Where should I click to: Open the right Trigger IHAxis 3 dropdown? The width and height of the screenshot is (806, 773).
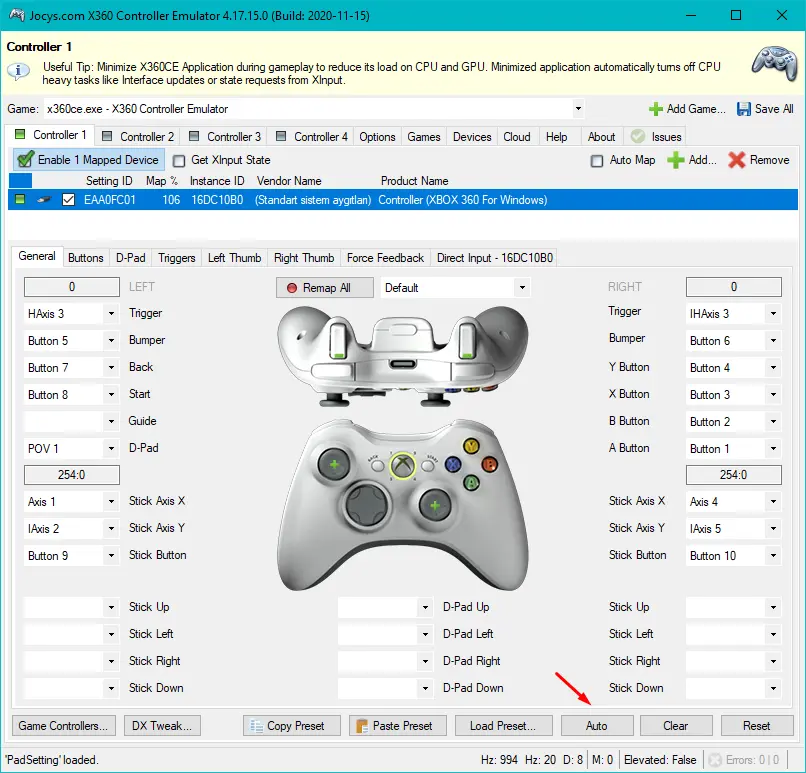[x=773, y=314]
